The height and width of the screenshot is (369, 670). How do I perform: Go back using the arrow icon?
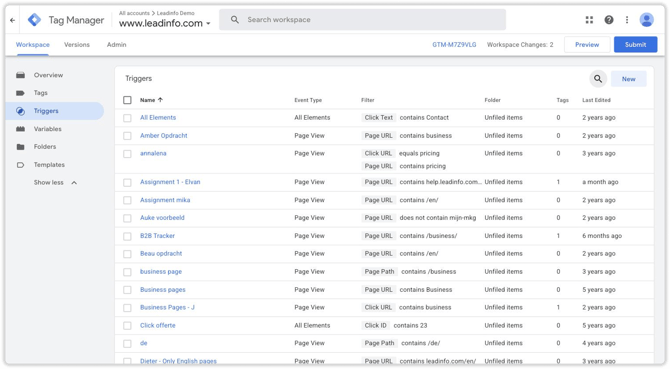click(12, 20)
